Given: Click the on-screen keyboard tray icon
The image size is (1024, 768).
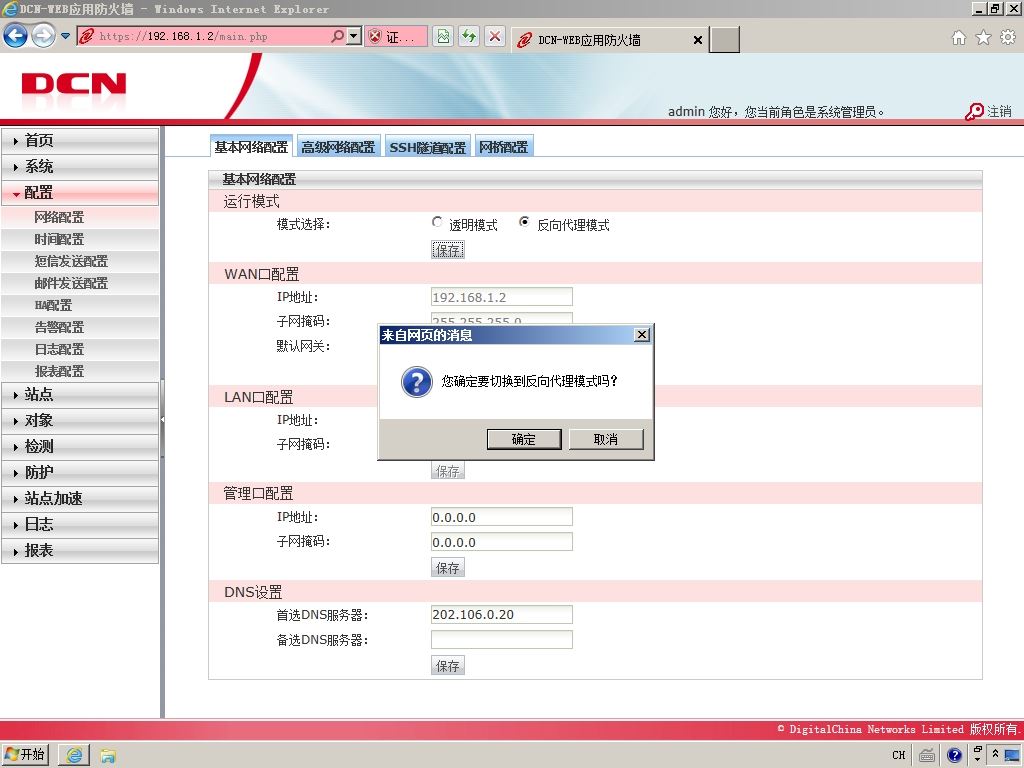Looking at the screenshot, I should (x=927, y=756).
